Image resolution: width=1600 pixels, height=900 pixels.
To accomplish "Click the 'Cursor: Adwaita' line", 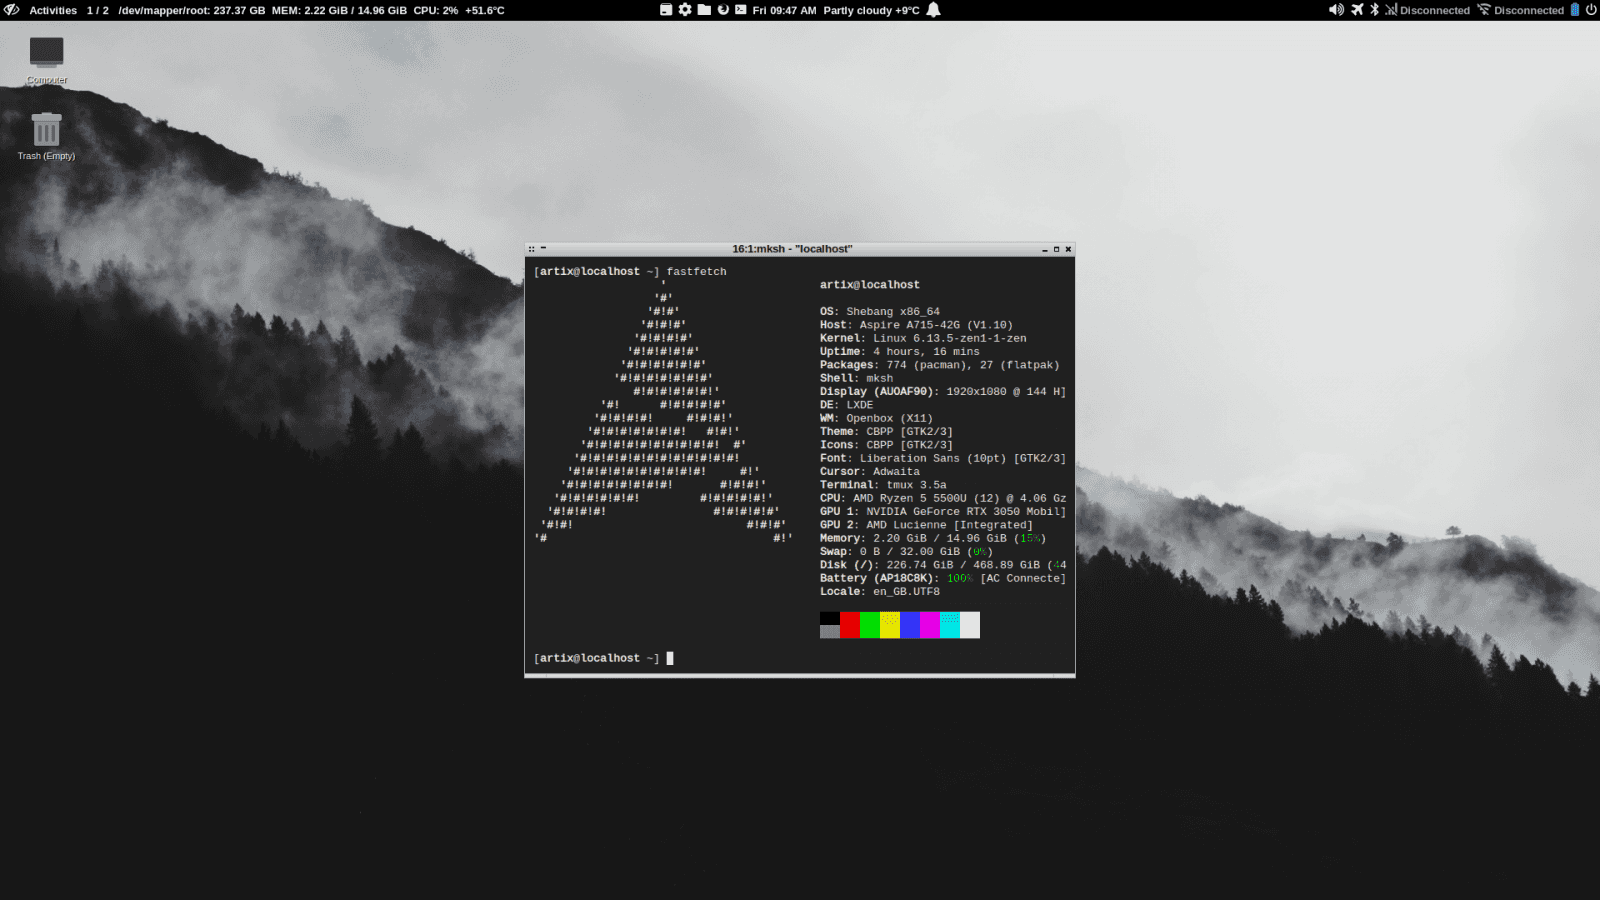I will pyautogui.click(x=870, y=472).
